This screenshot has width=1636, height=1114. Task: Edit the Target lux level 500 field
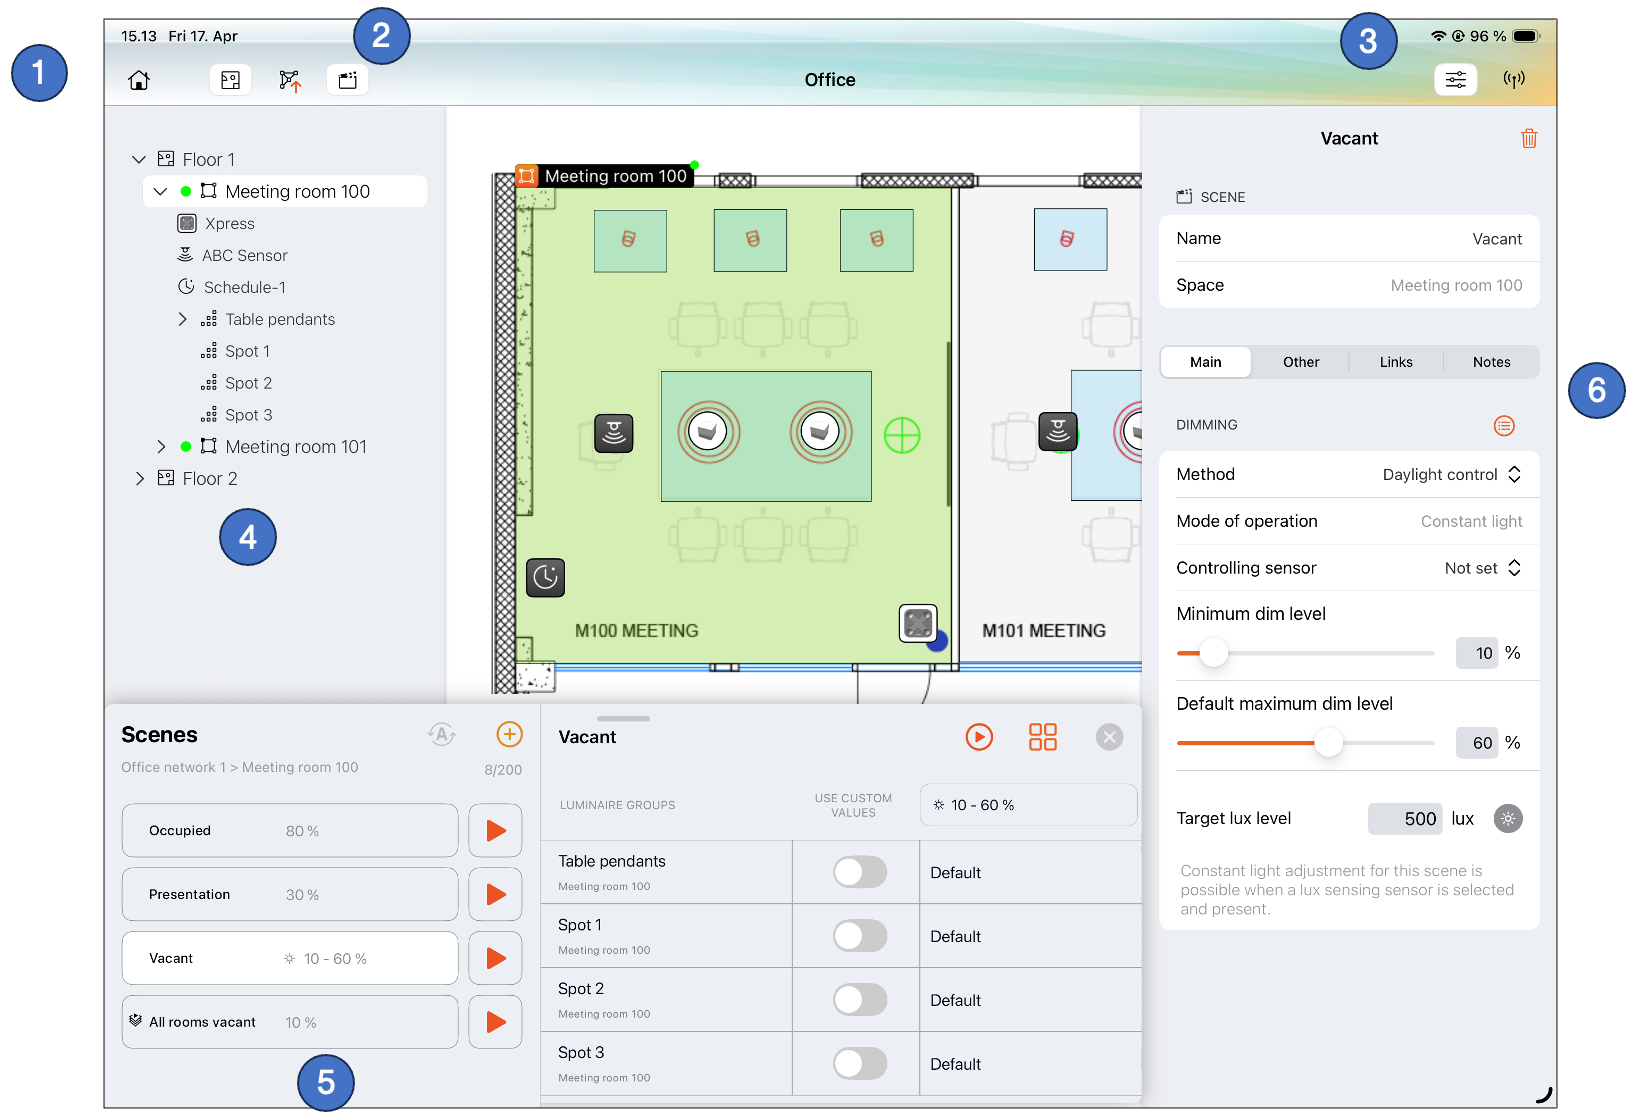(1405, 819)
